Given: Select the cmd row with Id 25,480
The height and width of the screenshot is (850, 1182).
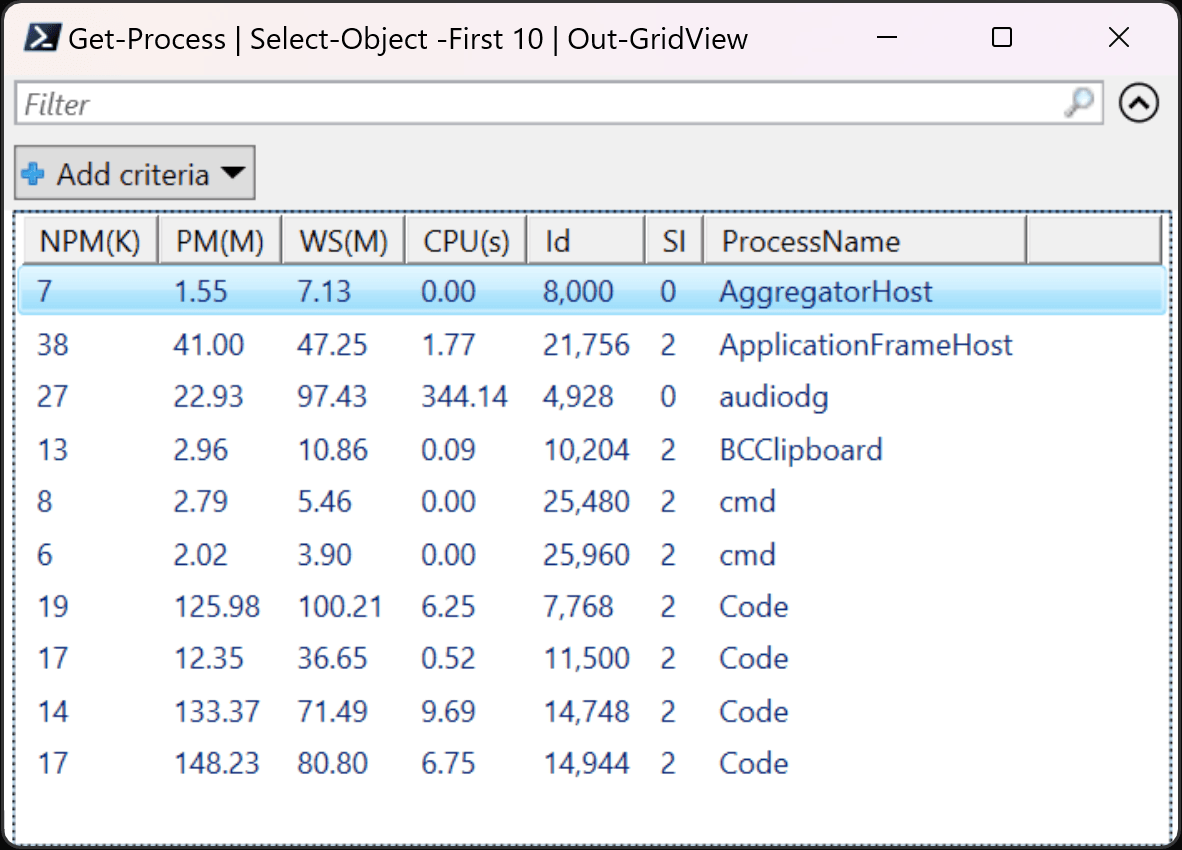Looking at the screenshot, I should [x=593, y=501].
